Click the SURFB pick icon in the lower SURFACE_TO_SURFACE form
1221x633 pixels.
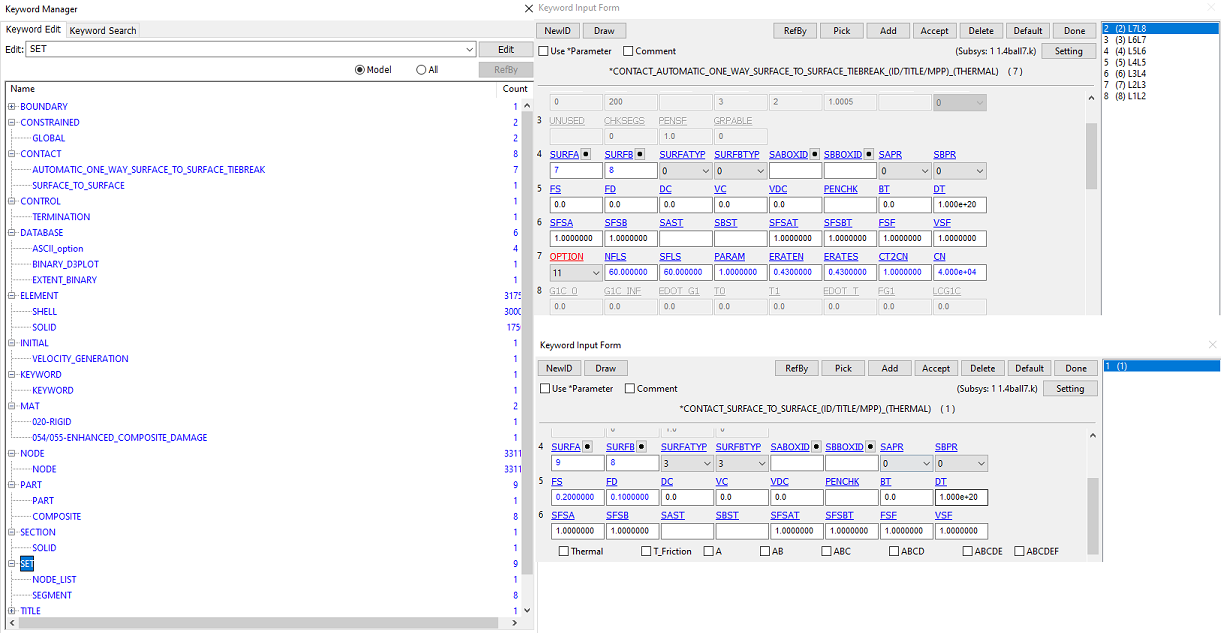[x=641, y=447]
